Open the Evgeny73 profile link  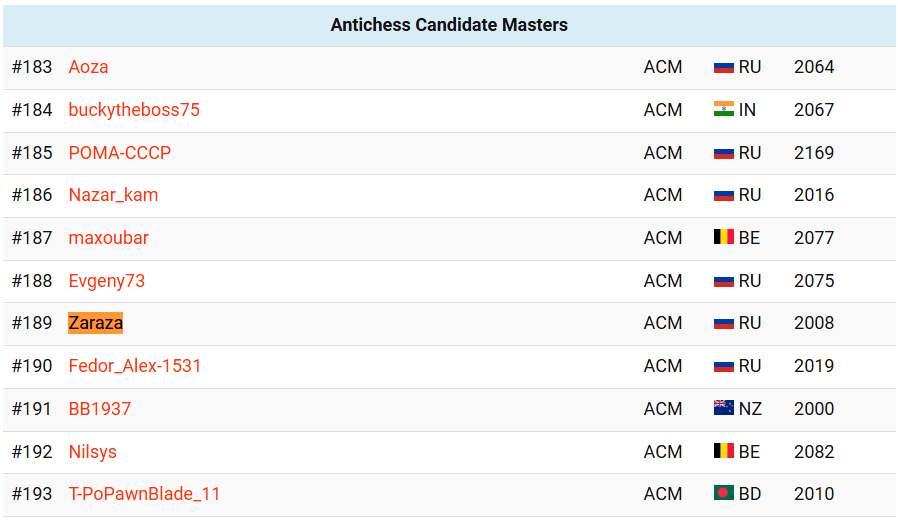click(x=107, y=281)
